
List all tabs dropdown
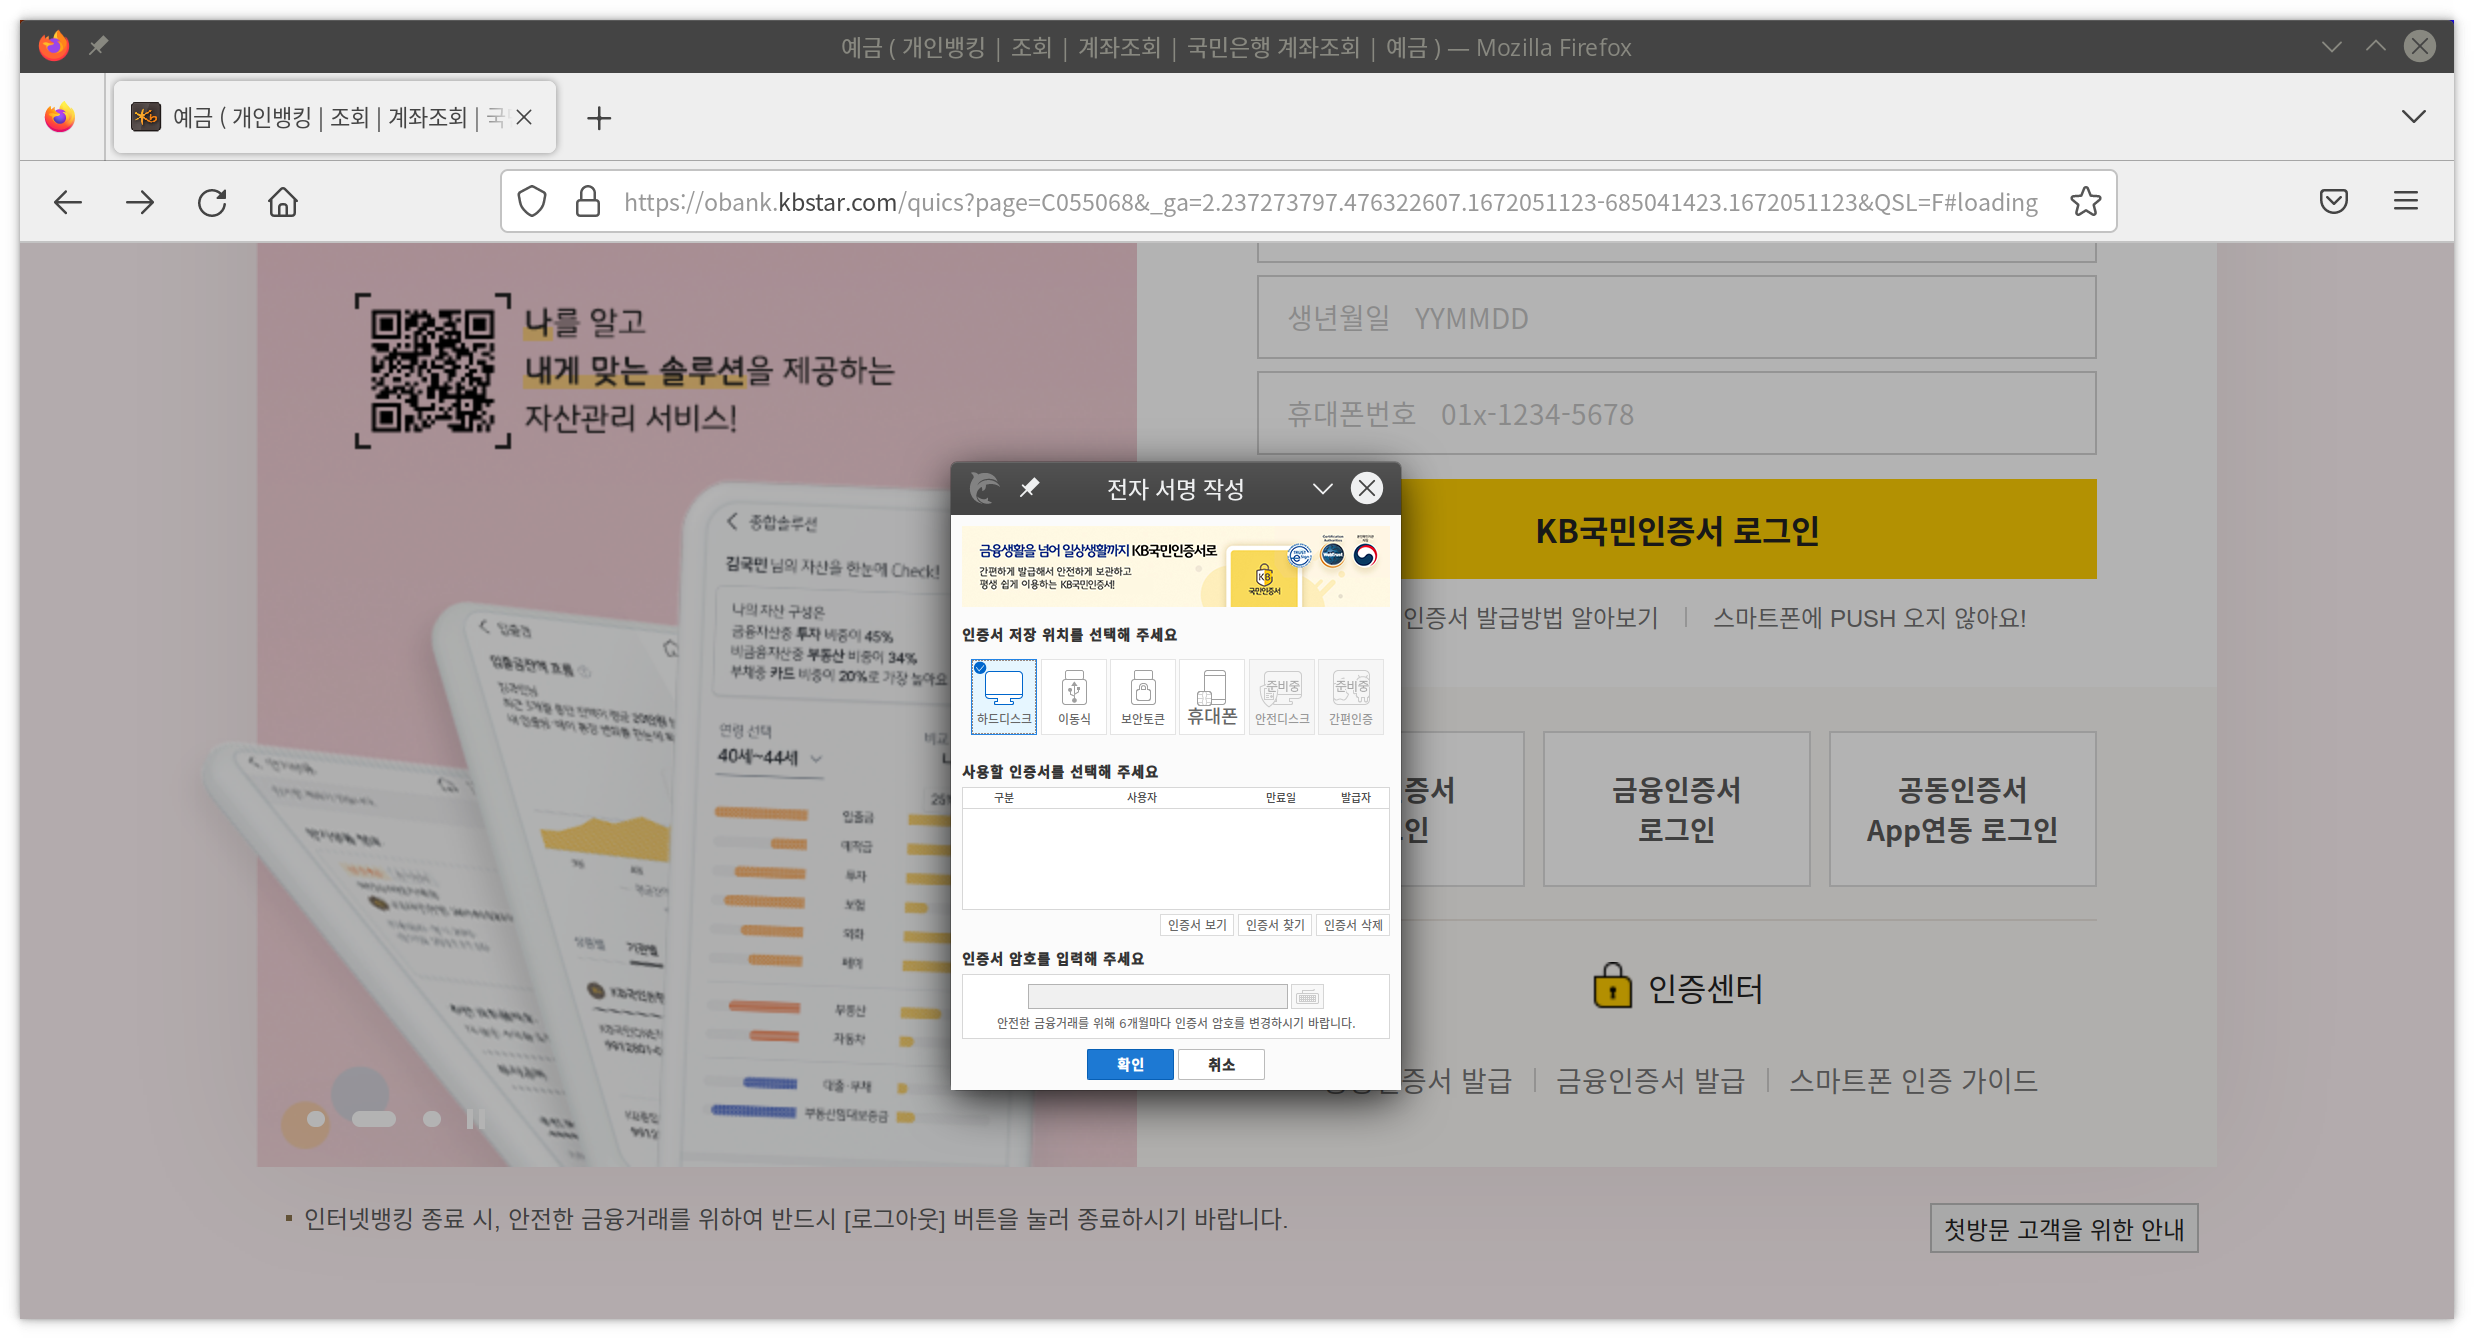click(x=2413, y=117)
